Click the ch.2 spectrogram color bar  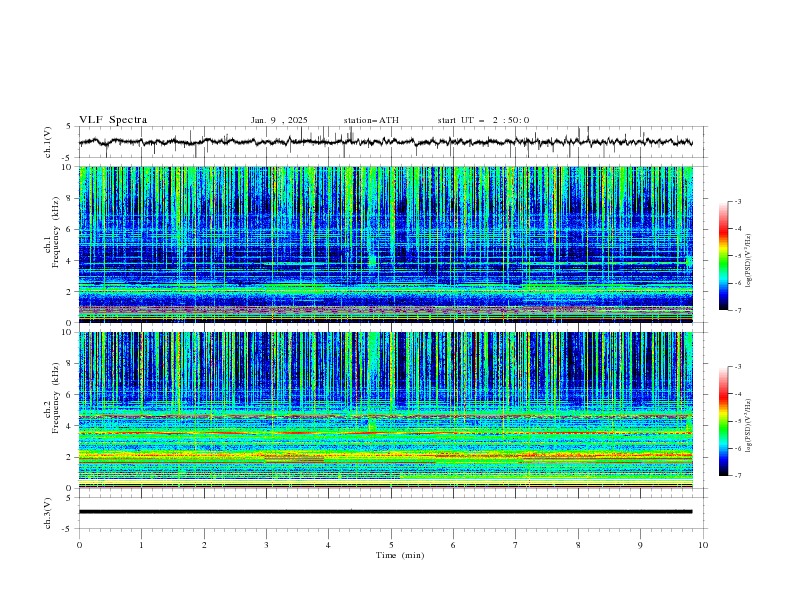click(723, 421)
